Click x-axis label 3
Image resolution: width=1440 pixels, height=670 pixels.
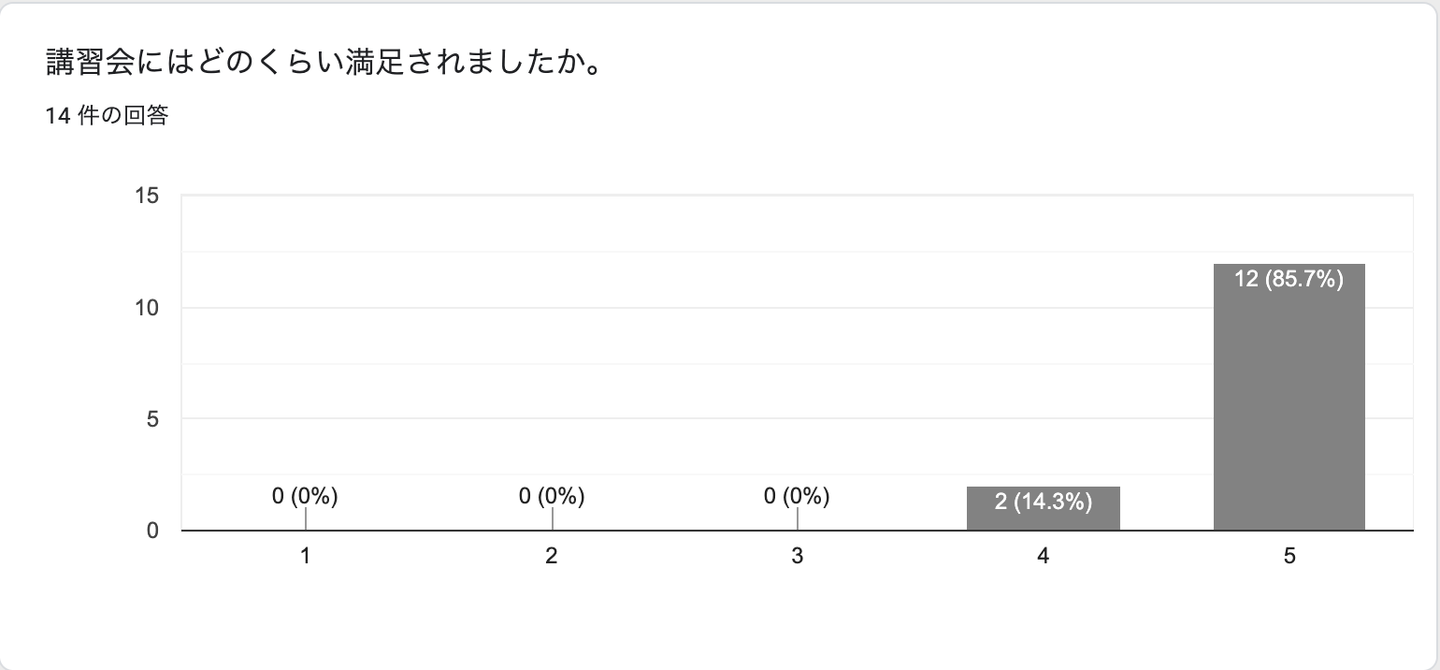[797, 556]
